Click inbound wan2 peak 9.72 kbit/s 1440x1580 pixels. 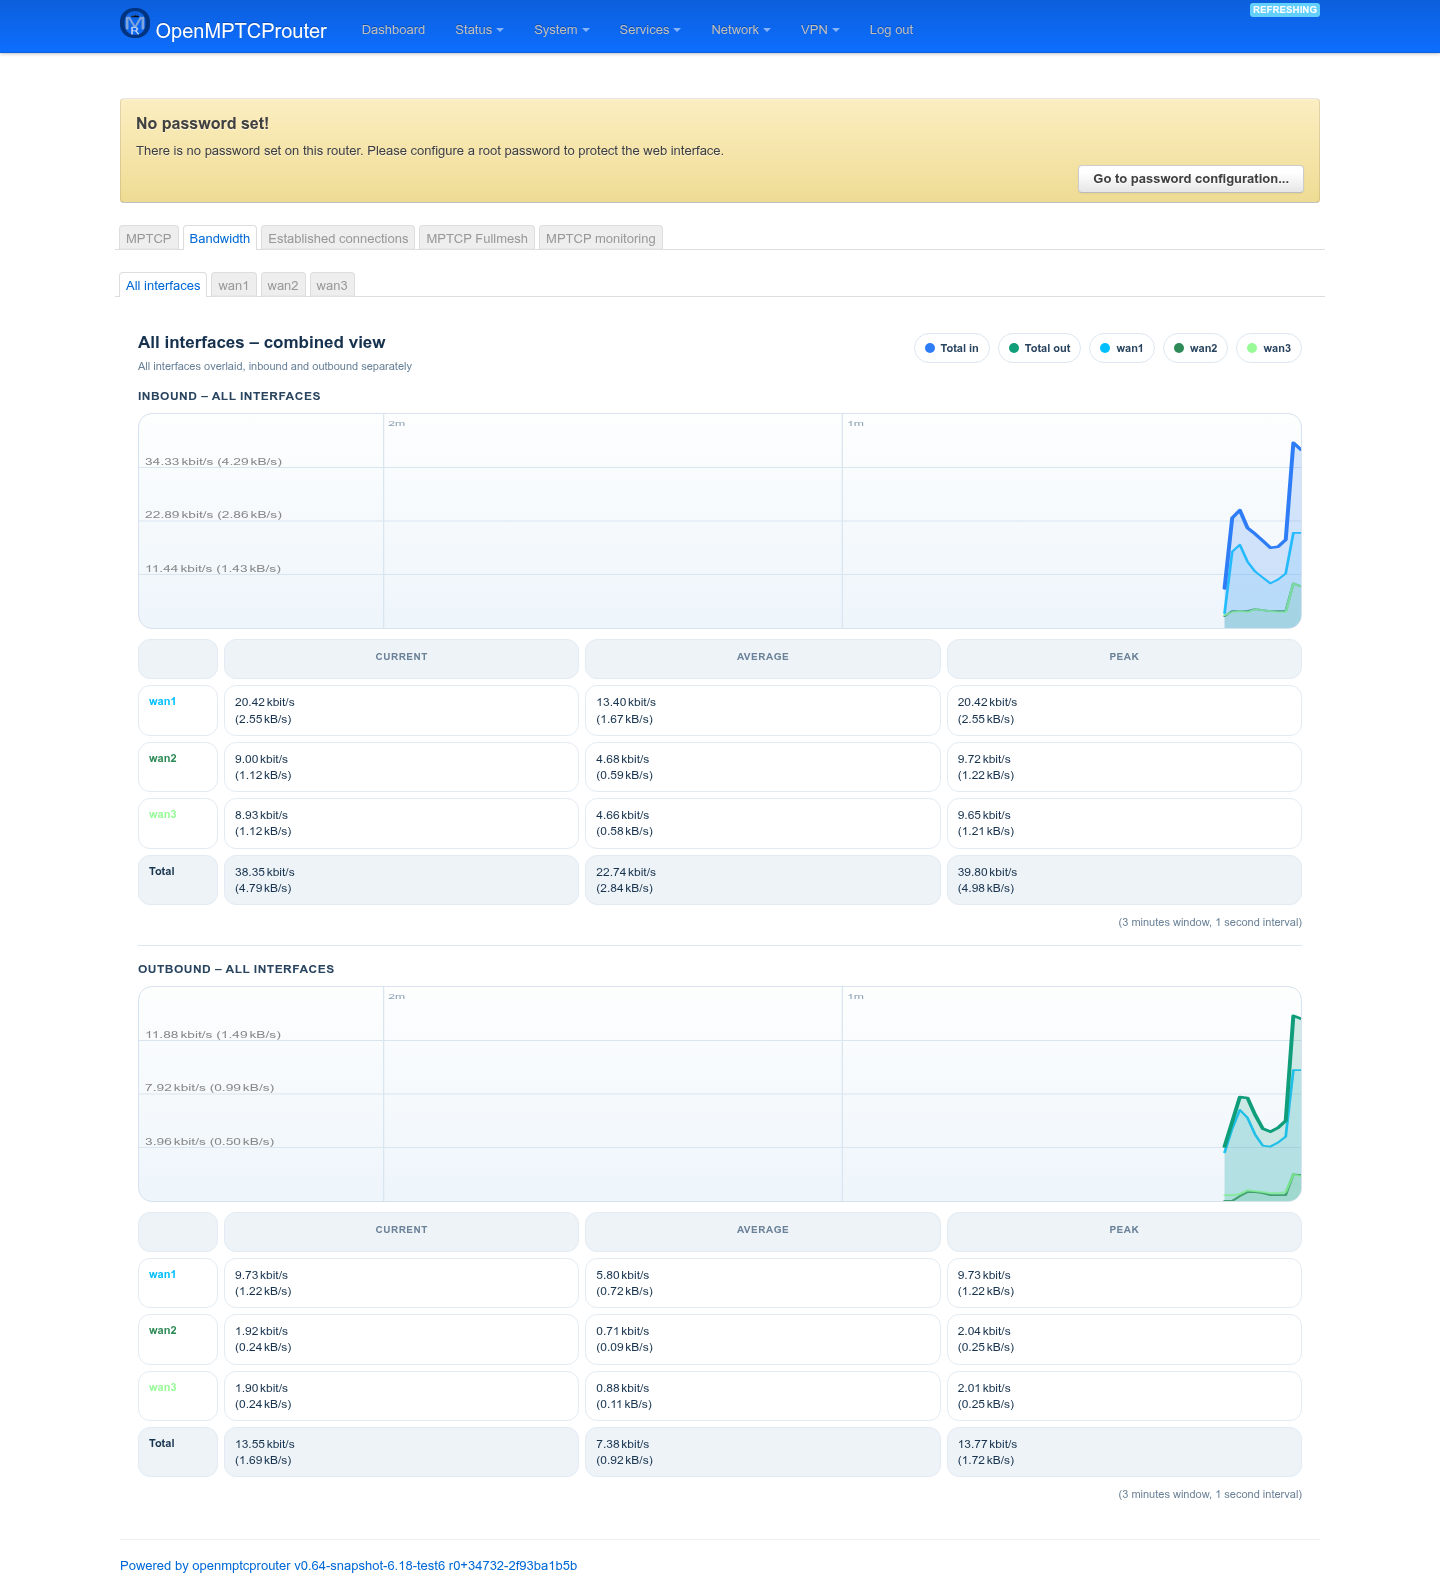click(1124, 767)
